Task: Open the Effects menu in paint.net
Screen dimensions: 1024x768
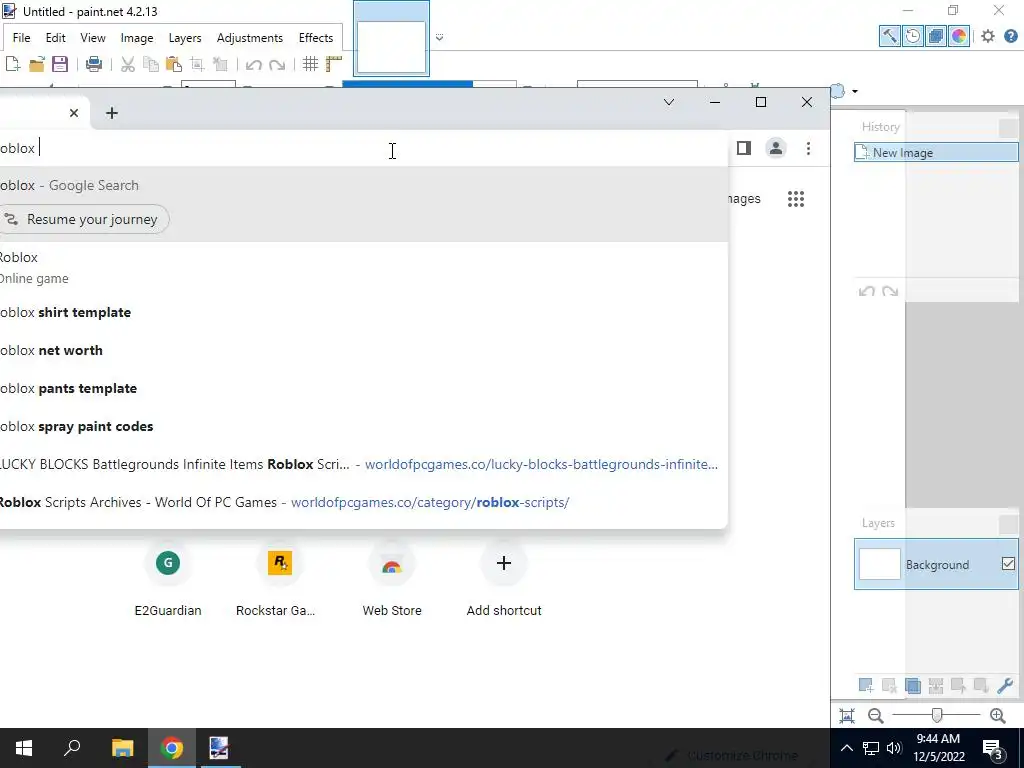Action: [316, 38]
